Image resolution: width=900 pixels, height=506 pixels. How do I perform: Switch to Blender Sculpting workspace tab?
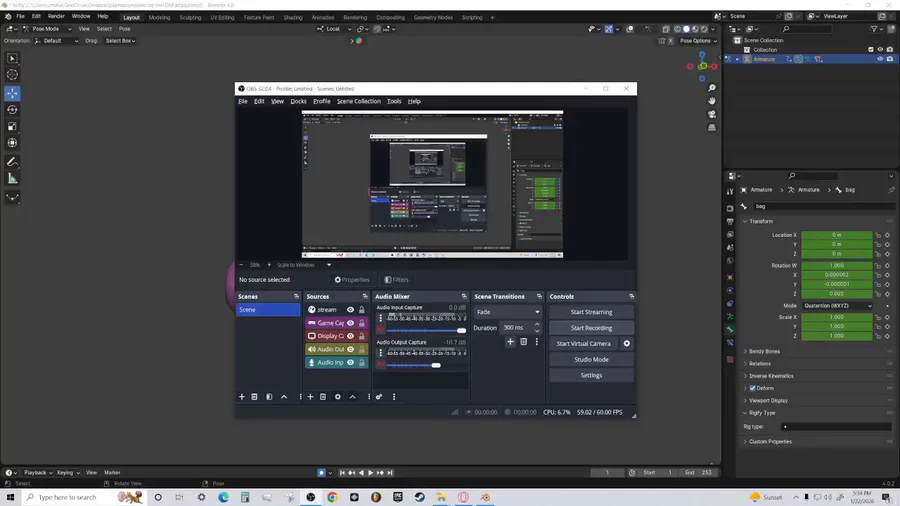pyautogui.click(x=190, y=18)
